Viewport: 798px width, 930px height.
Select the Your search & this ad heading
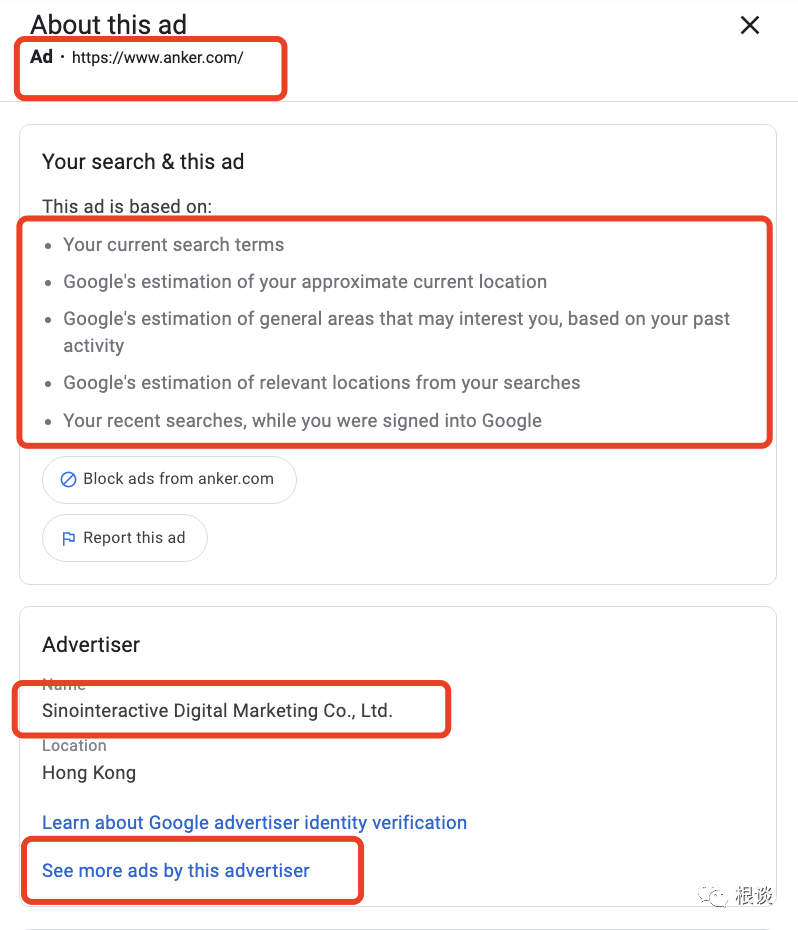tap(143, 161)
